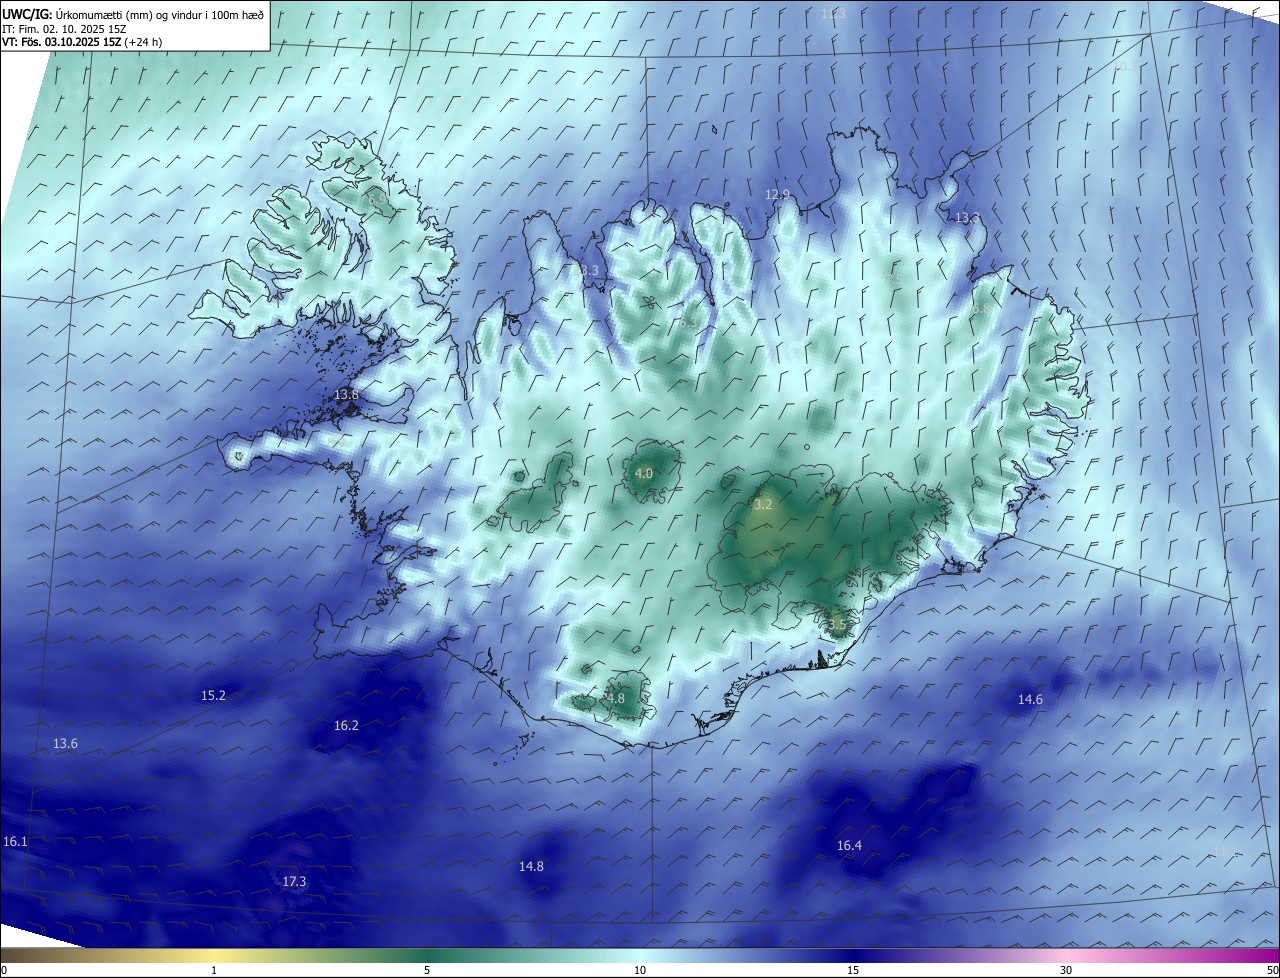Click the 16.4 value over the ocean

(849, 845)
